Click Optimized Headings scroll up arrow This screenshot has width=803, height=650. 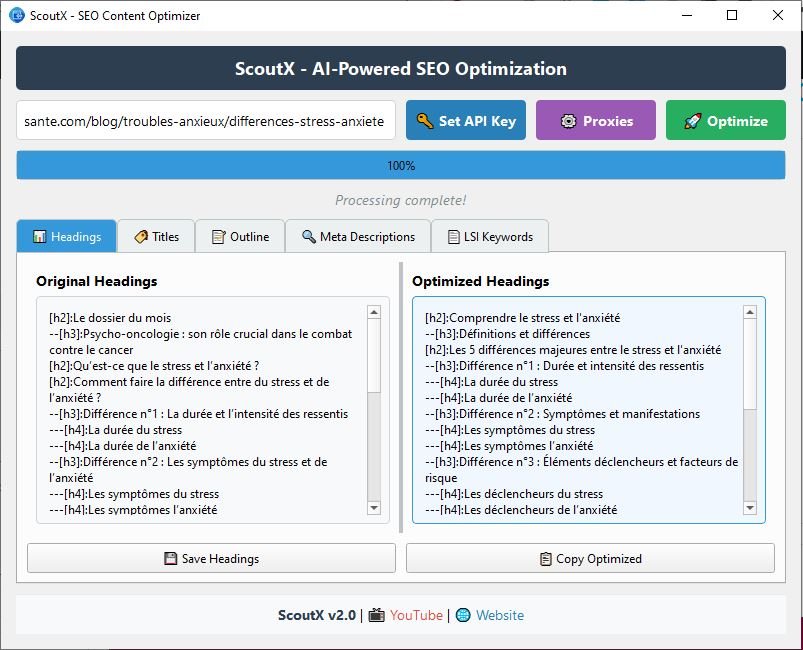750,312
